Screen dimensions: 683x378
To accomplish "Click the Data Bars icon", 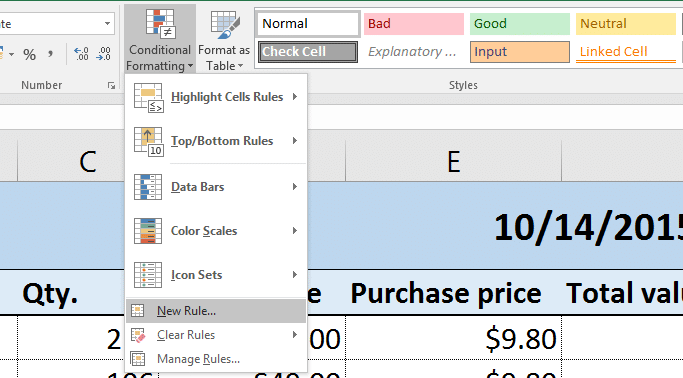I will pos(148,187).
